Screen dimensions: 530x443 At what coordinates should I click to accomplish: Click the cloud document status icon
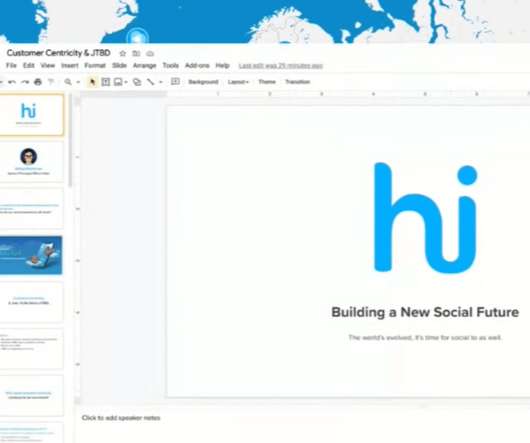[x=150, y=53]
